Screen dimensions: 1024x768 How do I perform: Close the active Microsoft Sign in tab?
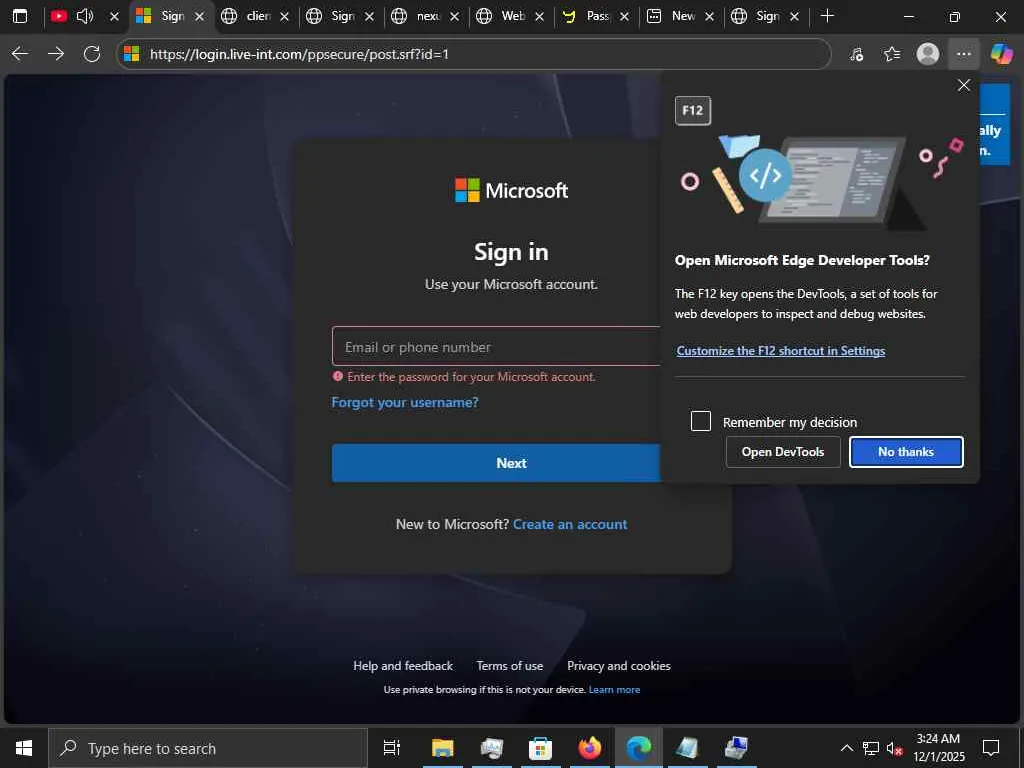[200, 16]
